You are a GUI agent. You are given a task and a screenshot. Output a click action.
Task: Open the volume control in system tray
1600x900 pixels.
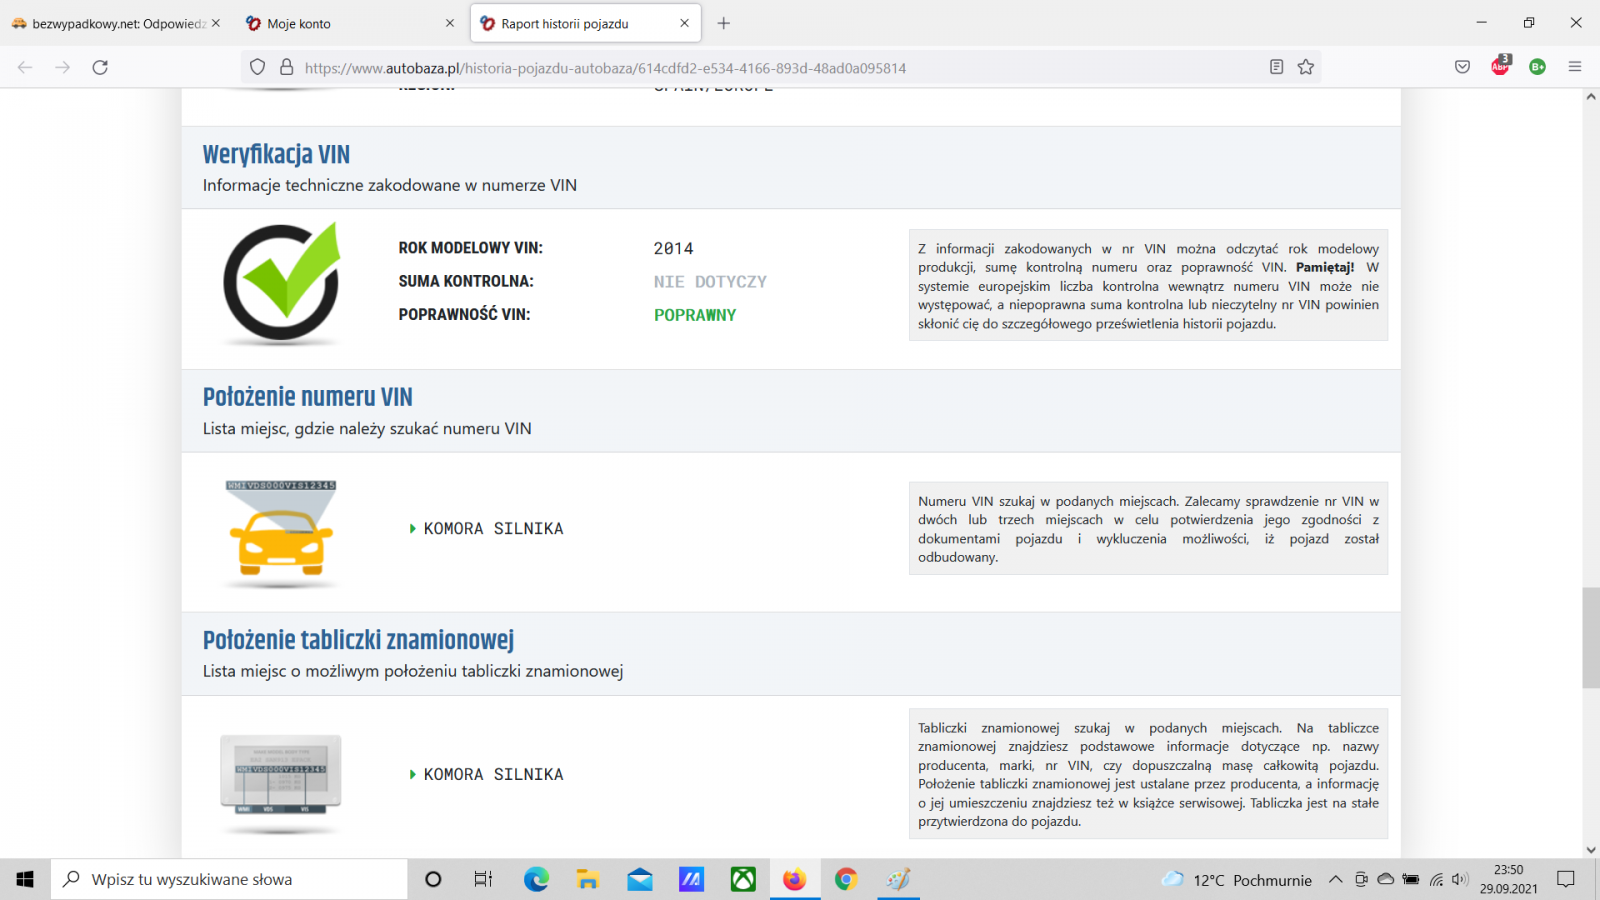(x=1460, y=879)
